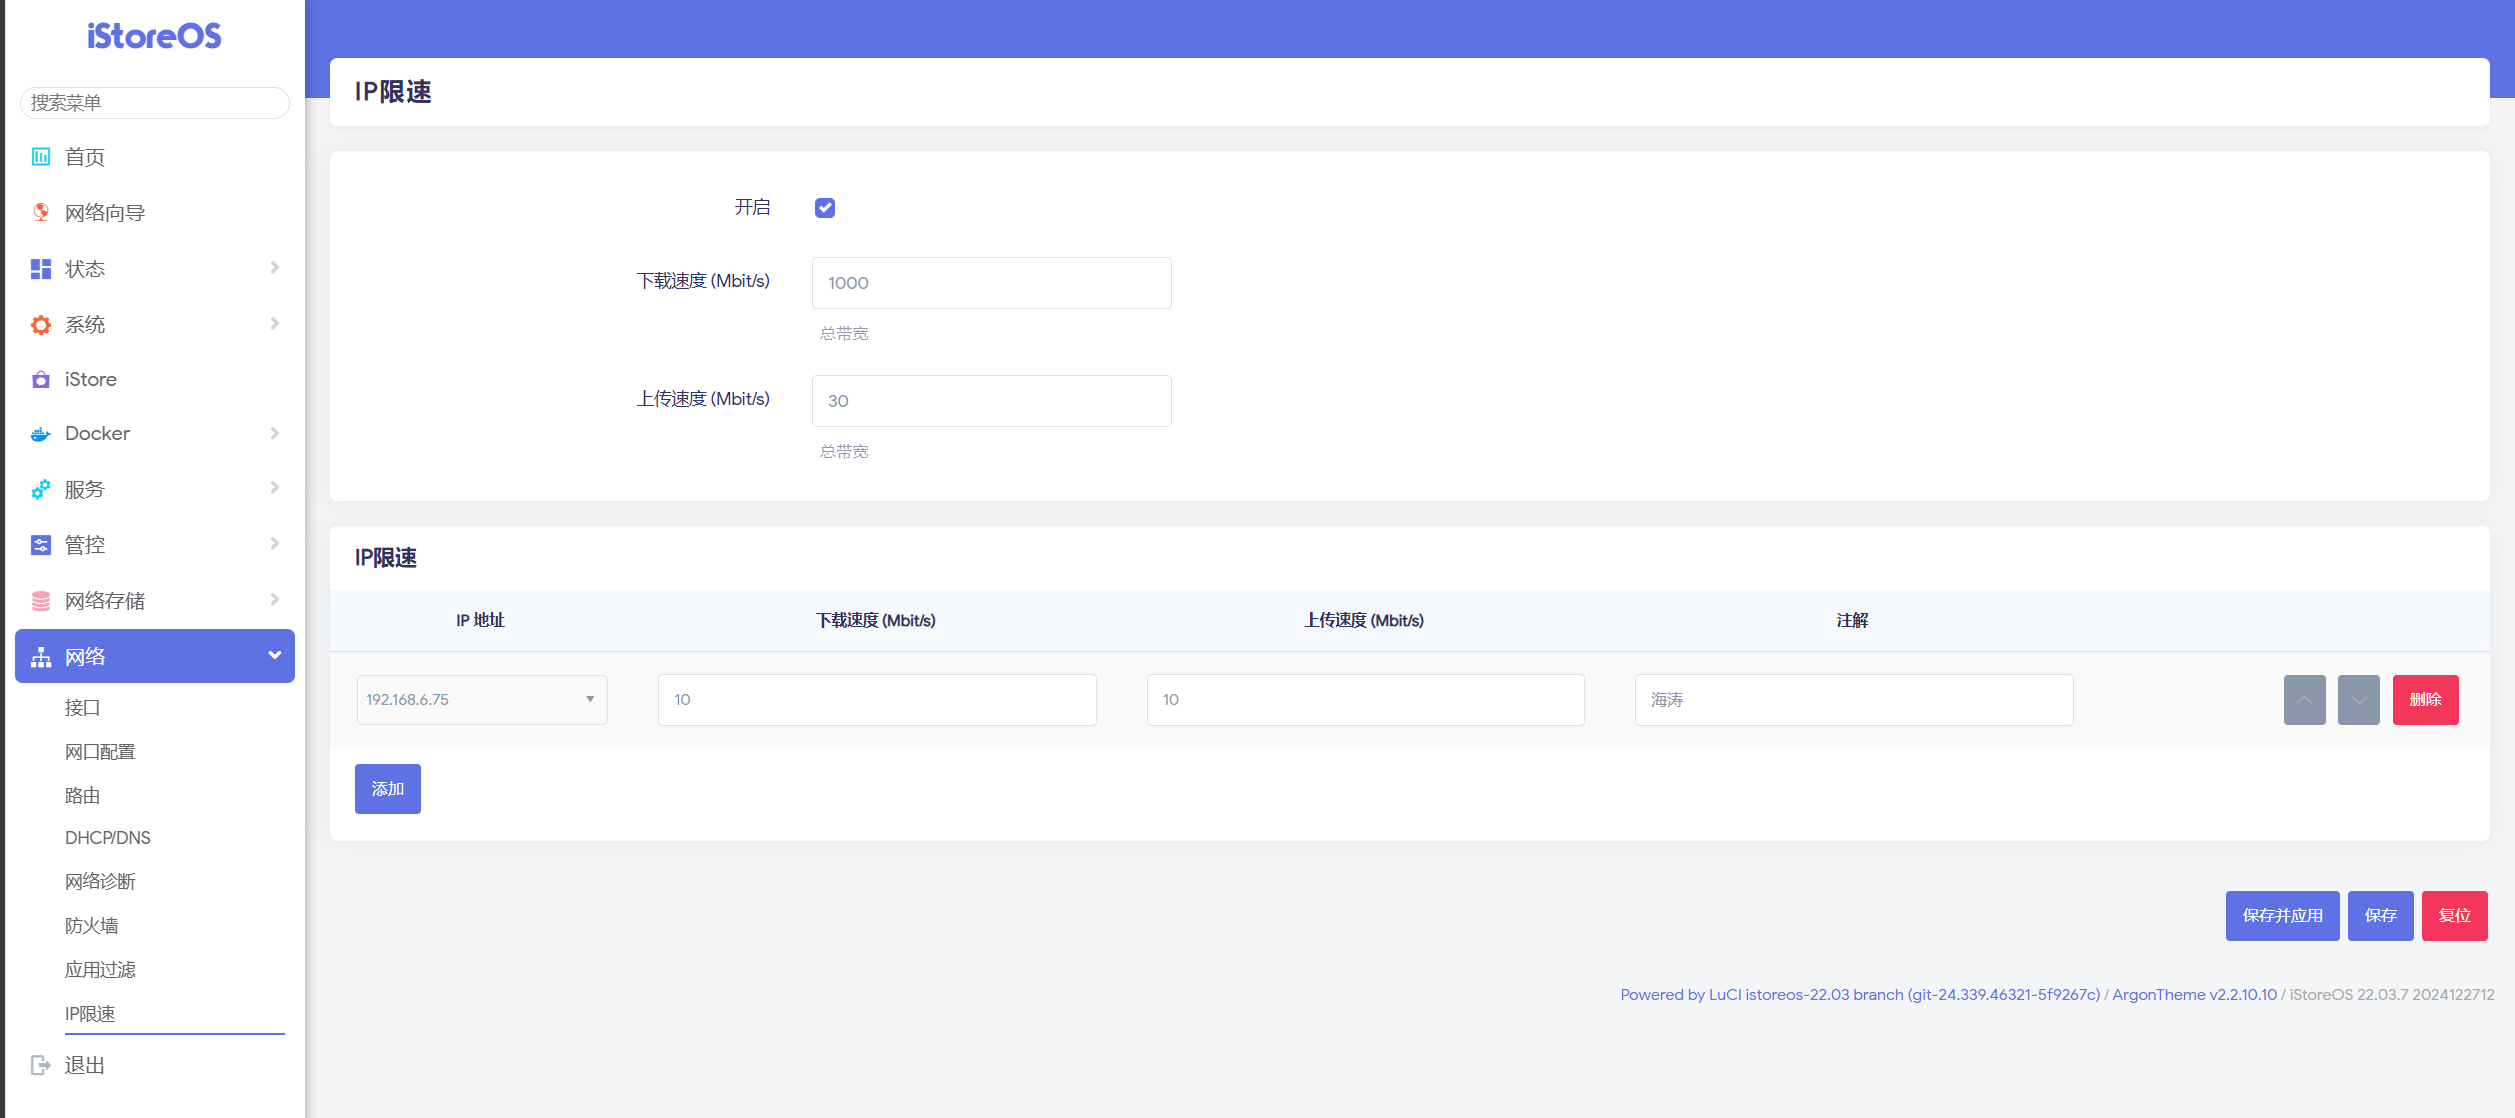2515x1118 pixels.
Task: Uncheck the enable IP limit checkbox
Action: click(825, 208)
